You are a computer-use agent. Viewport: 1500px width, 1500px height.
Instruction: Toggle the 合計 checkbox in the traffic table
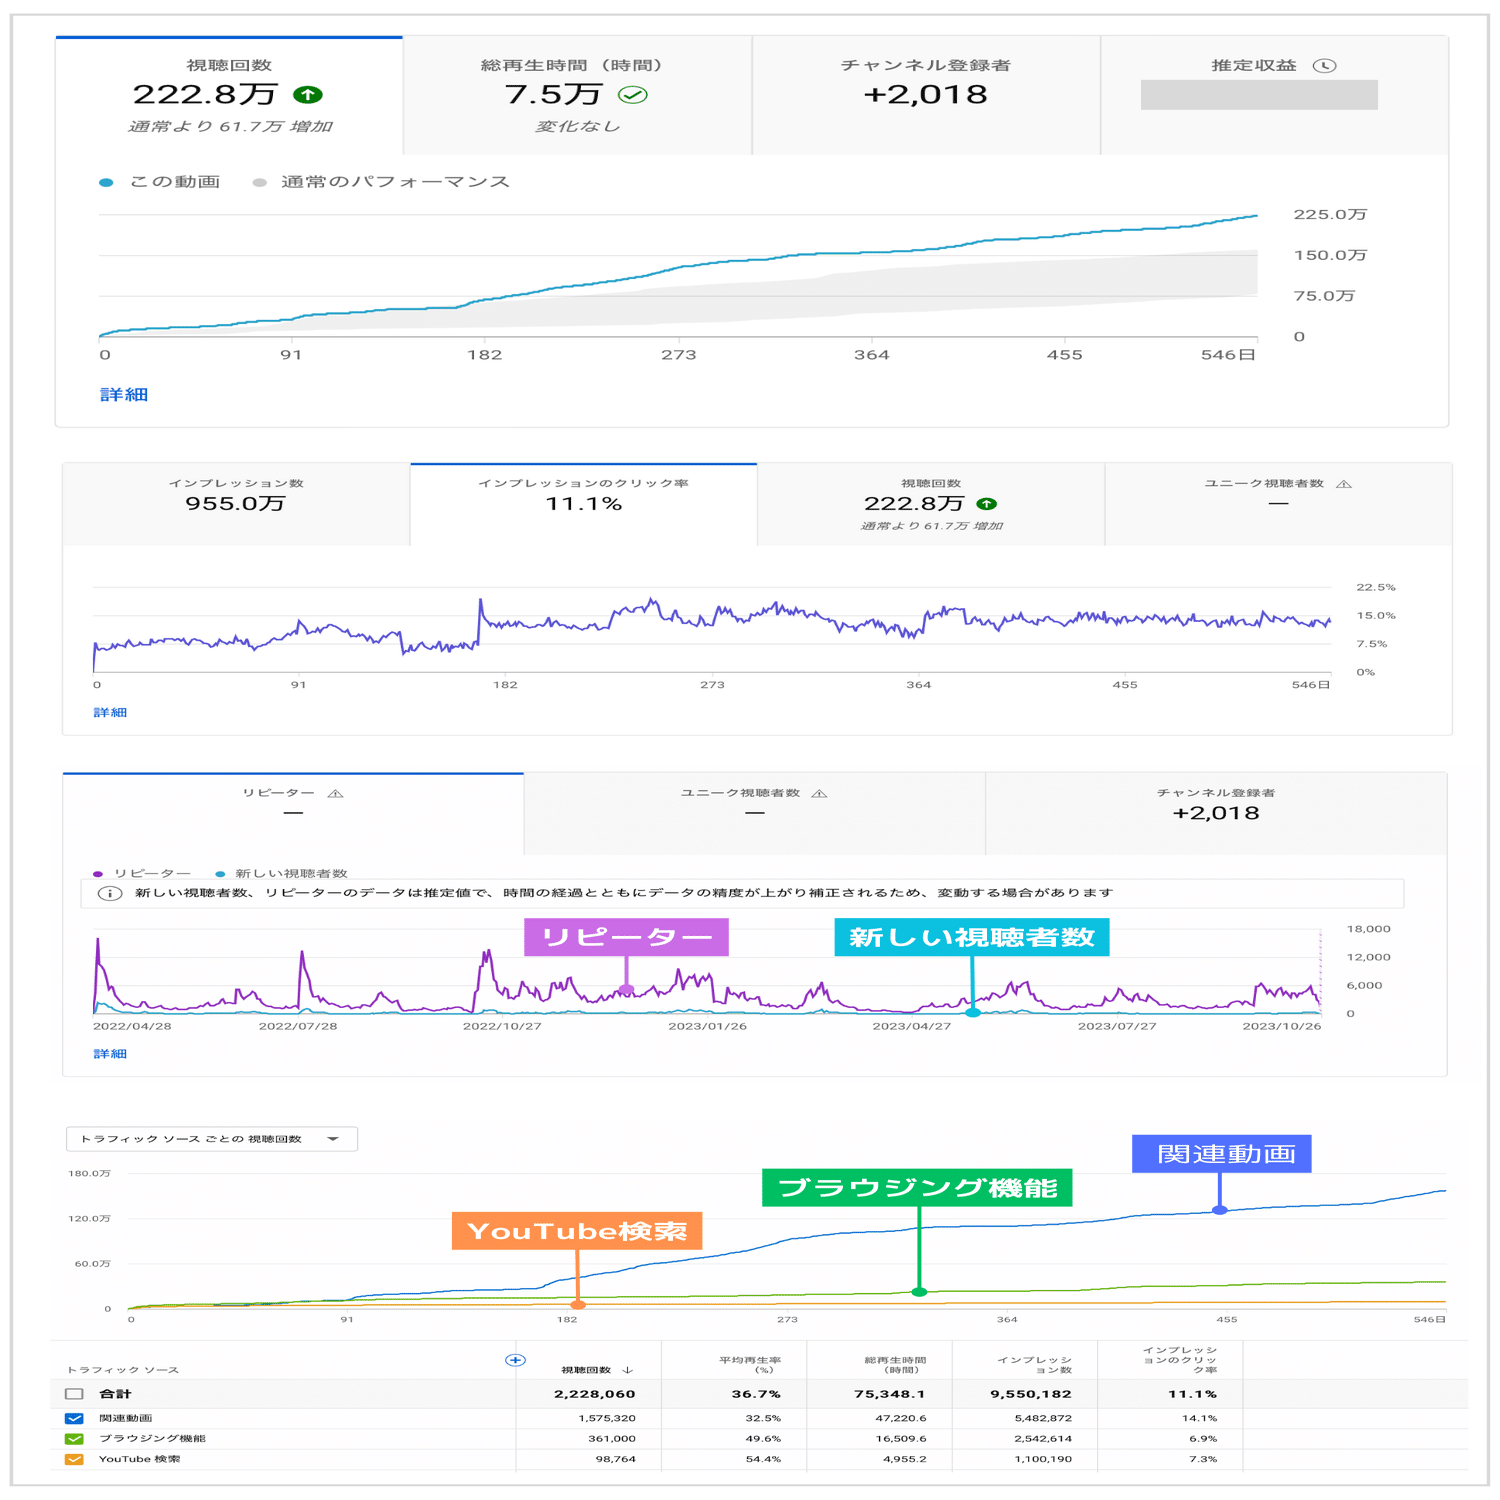(74, 1394)
